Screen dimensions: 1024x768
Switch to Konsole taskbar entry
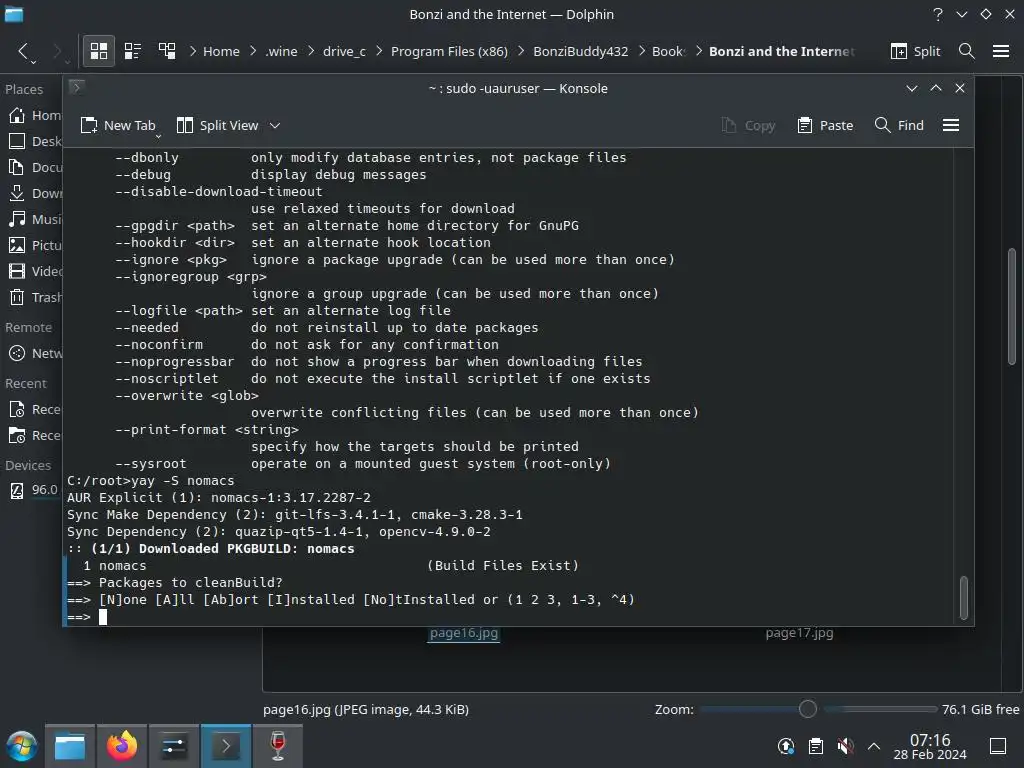pyautogui.click(x=225, y=746)
